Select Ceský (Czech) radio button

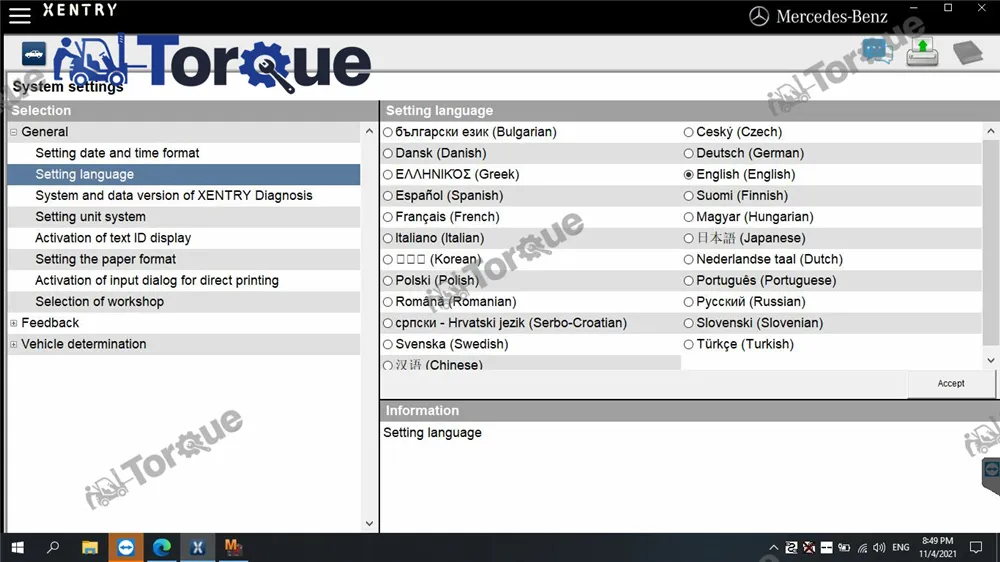click(x=688, y=132)
